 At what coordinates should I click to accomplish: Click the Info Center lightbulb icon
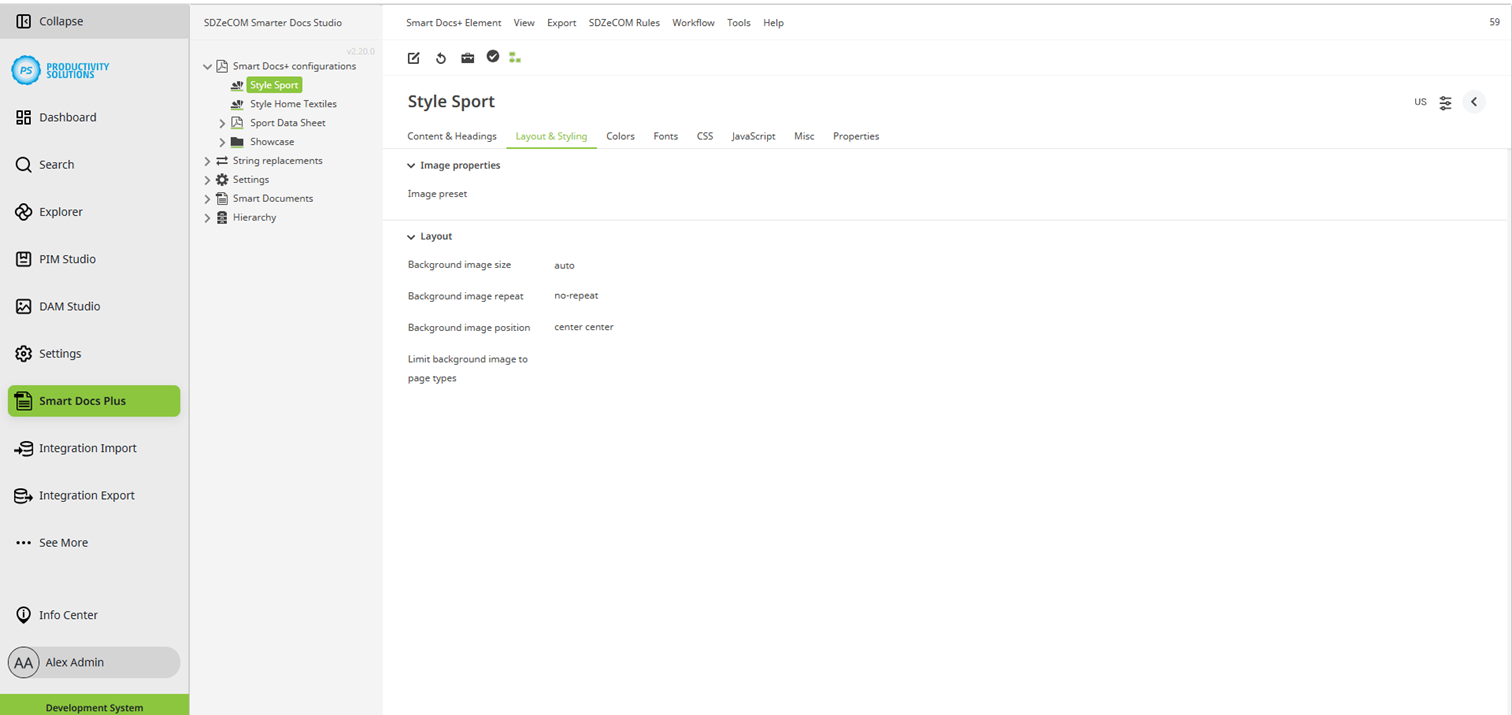pyautogui.click(x=24, y=615)
